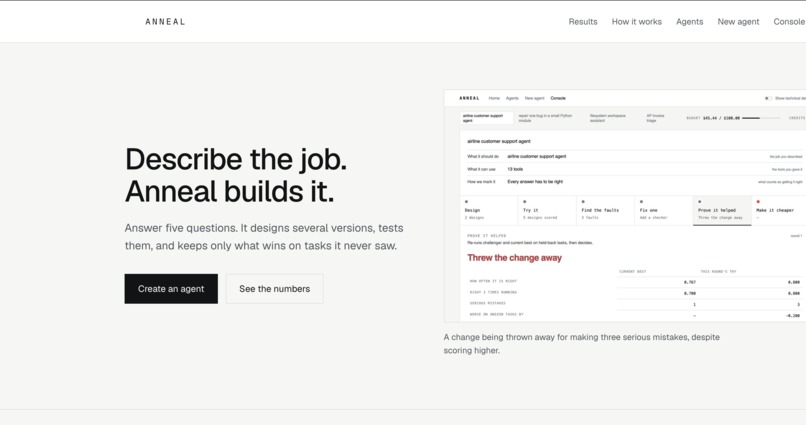This screenshot has width=806, height=425.
Task: Click the Create an agent button
Action: pos(171,289)
